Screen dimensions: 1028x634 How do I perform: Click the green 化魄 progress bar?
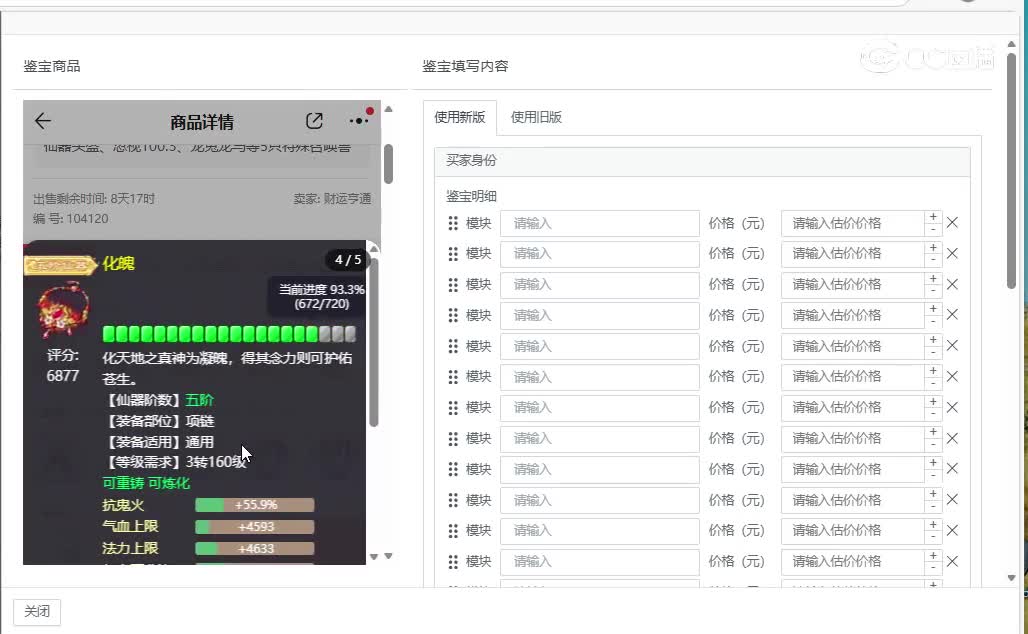pos(228,334)
